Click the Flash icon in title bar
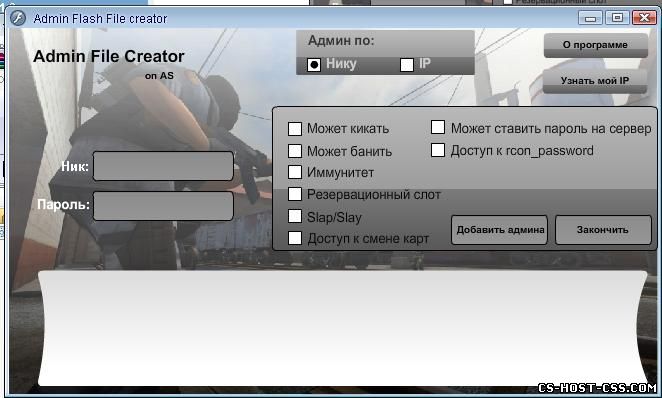 point(18,18)
